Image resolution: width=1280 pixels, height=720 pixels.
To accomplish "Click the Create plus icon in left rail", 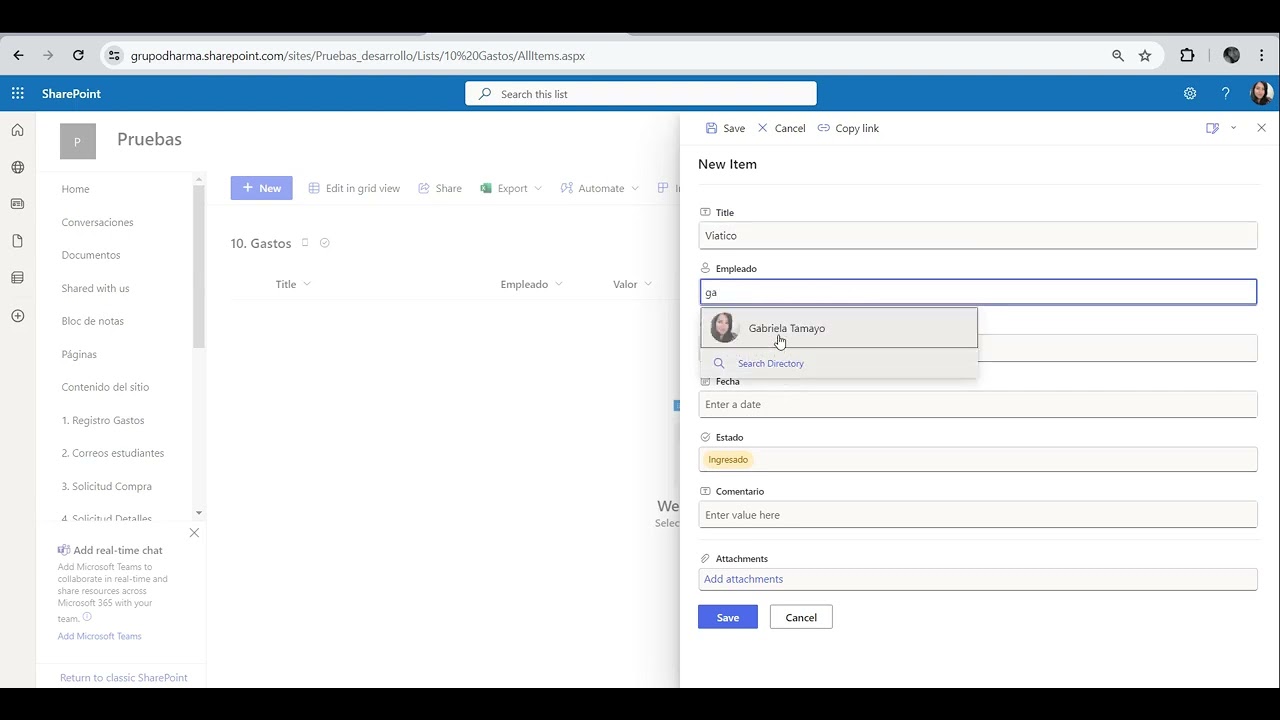I will click(17, 316).
